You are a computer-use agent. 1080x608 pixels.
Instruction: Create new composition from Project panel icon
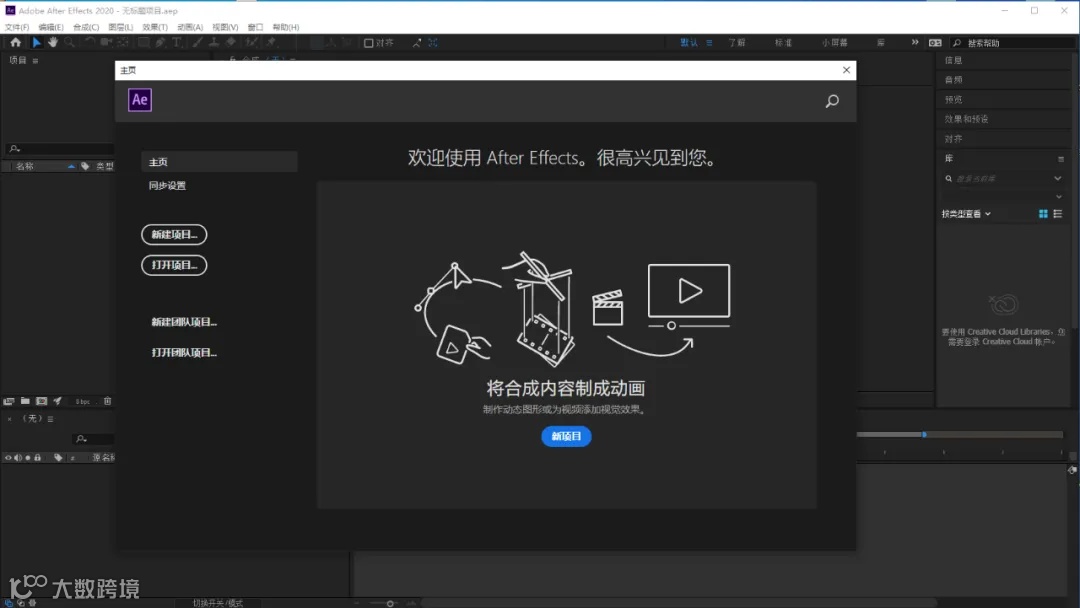pyautogui.click(x=41, y=401)
